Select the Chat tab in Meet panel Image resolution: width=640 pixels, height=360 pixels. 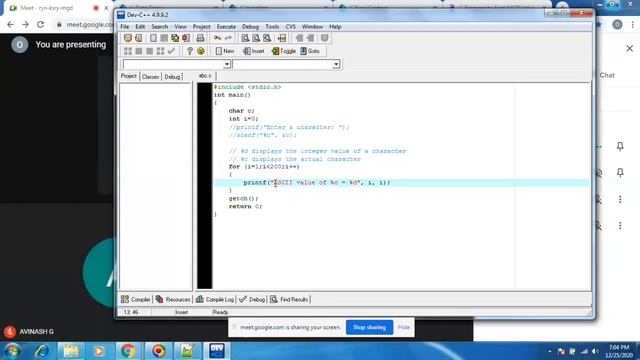coord(607,75)
